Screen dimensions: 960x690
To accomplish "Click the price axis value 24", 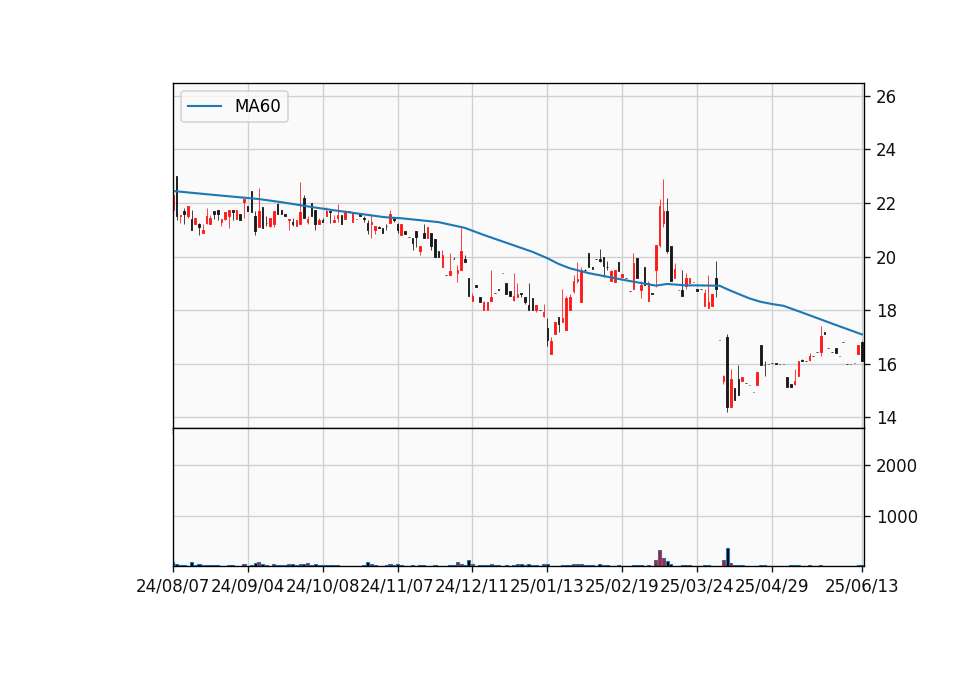I will point(886,150).
